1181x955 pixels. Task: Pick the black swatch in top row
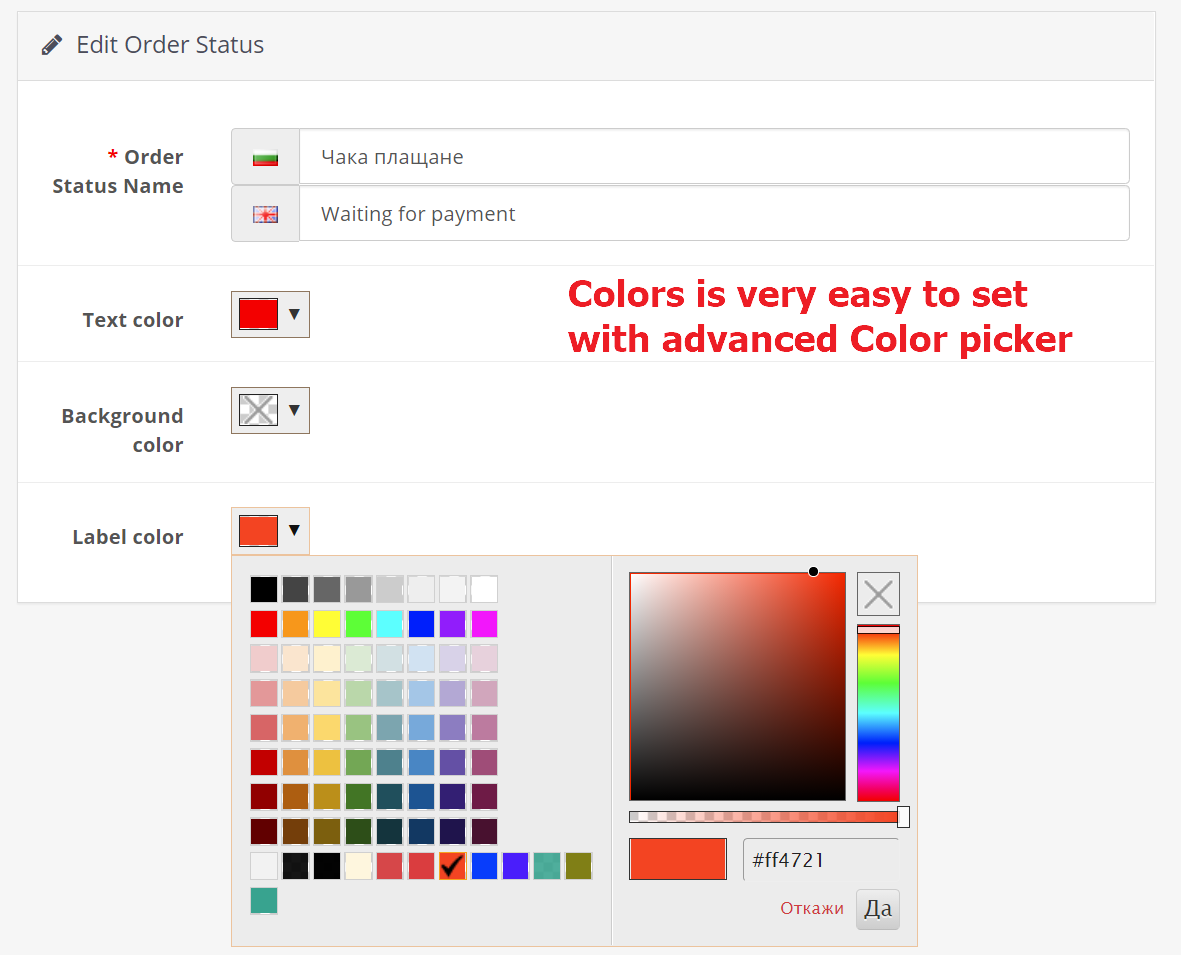264,590
